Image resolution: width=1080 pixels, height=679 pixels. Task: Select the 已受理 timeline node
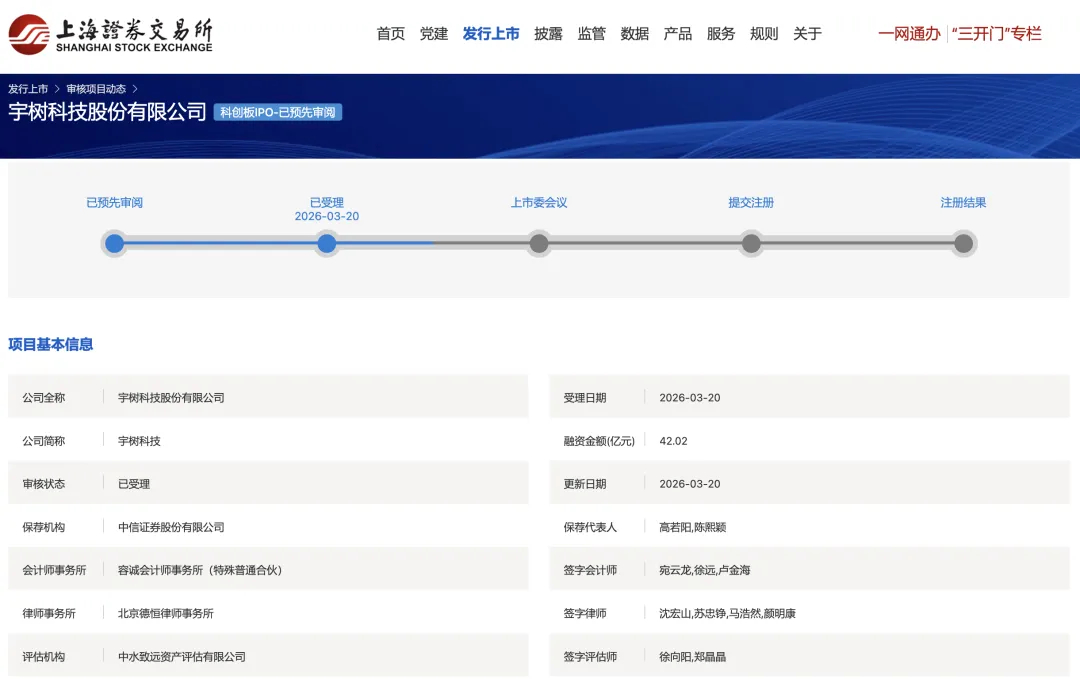point(327,243)
